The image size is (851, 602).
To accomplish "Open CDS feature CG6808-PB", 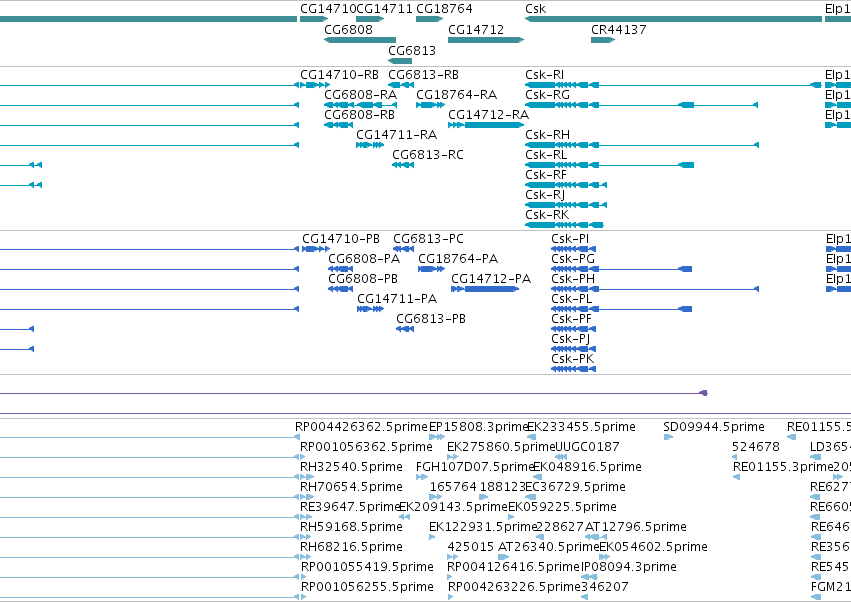I will [363, 279].
